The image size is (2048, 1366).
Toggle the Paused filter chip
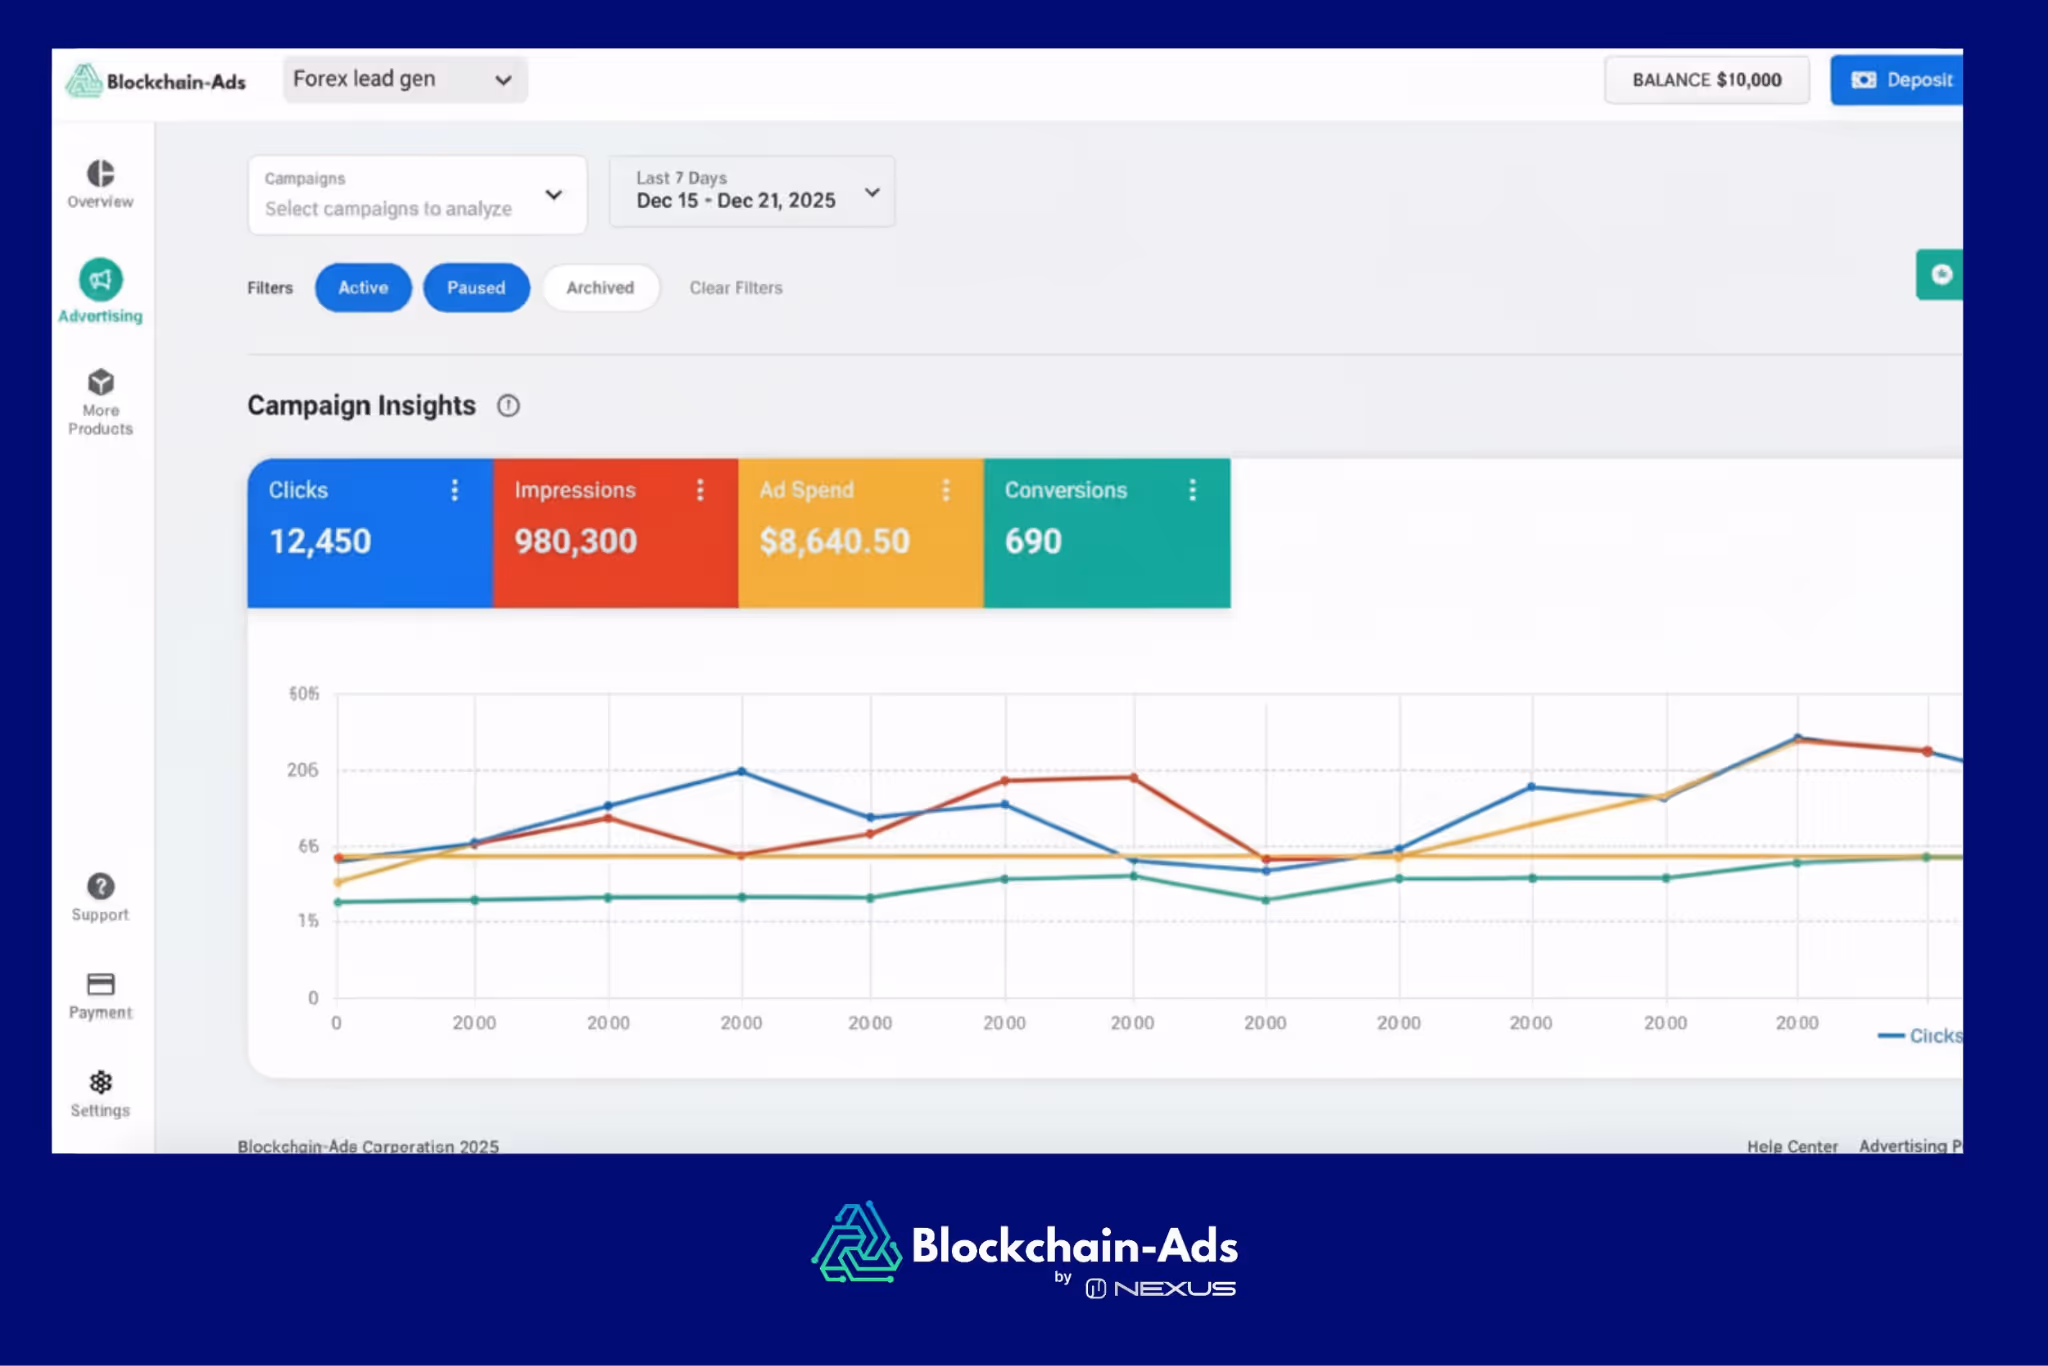pos(476,288)
